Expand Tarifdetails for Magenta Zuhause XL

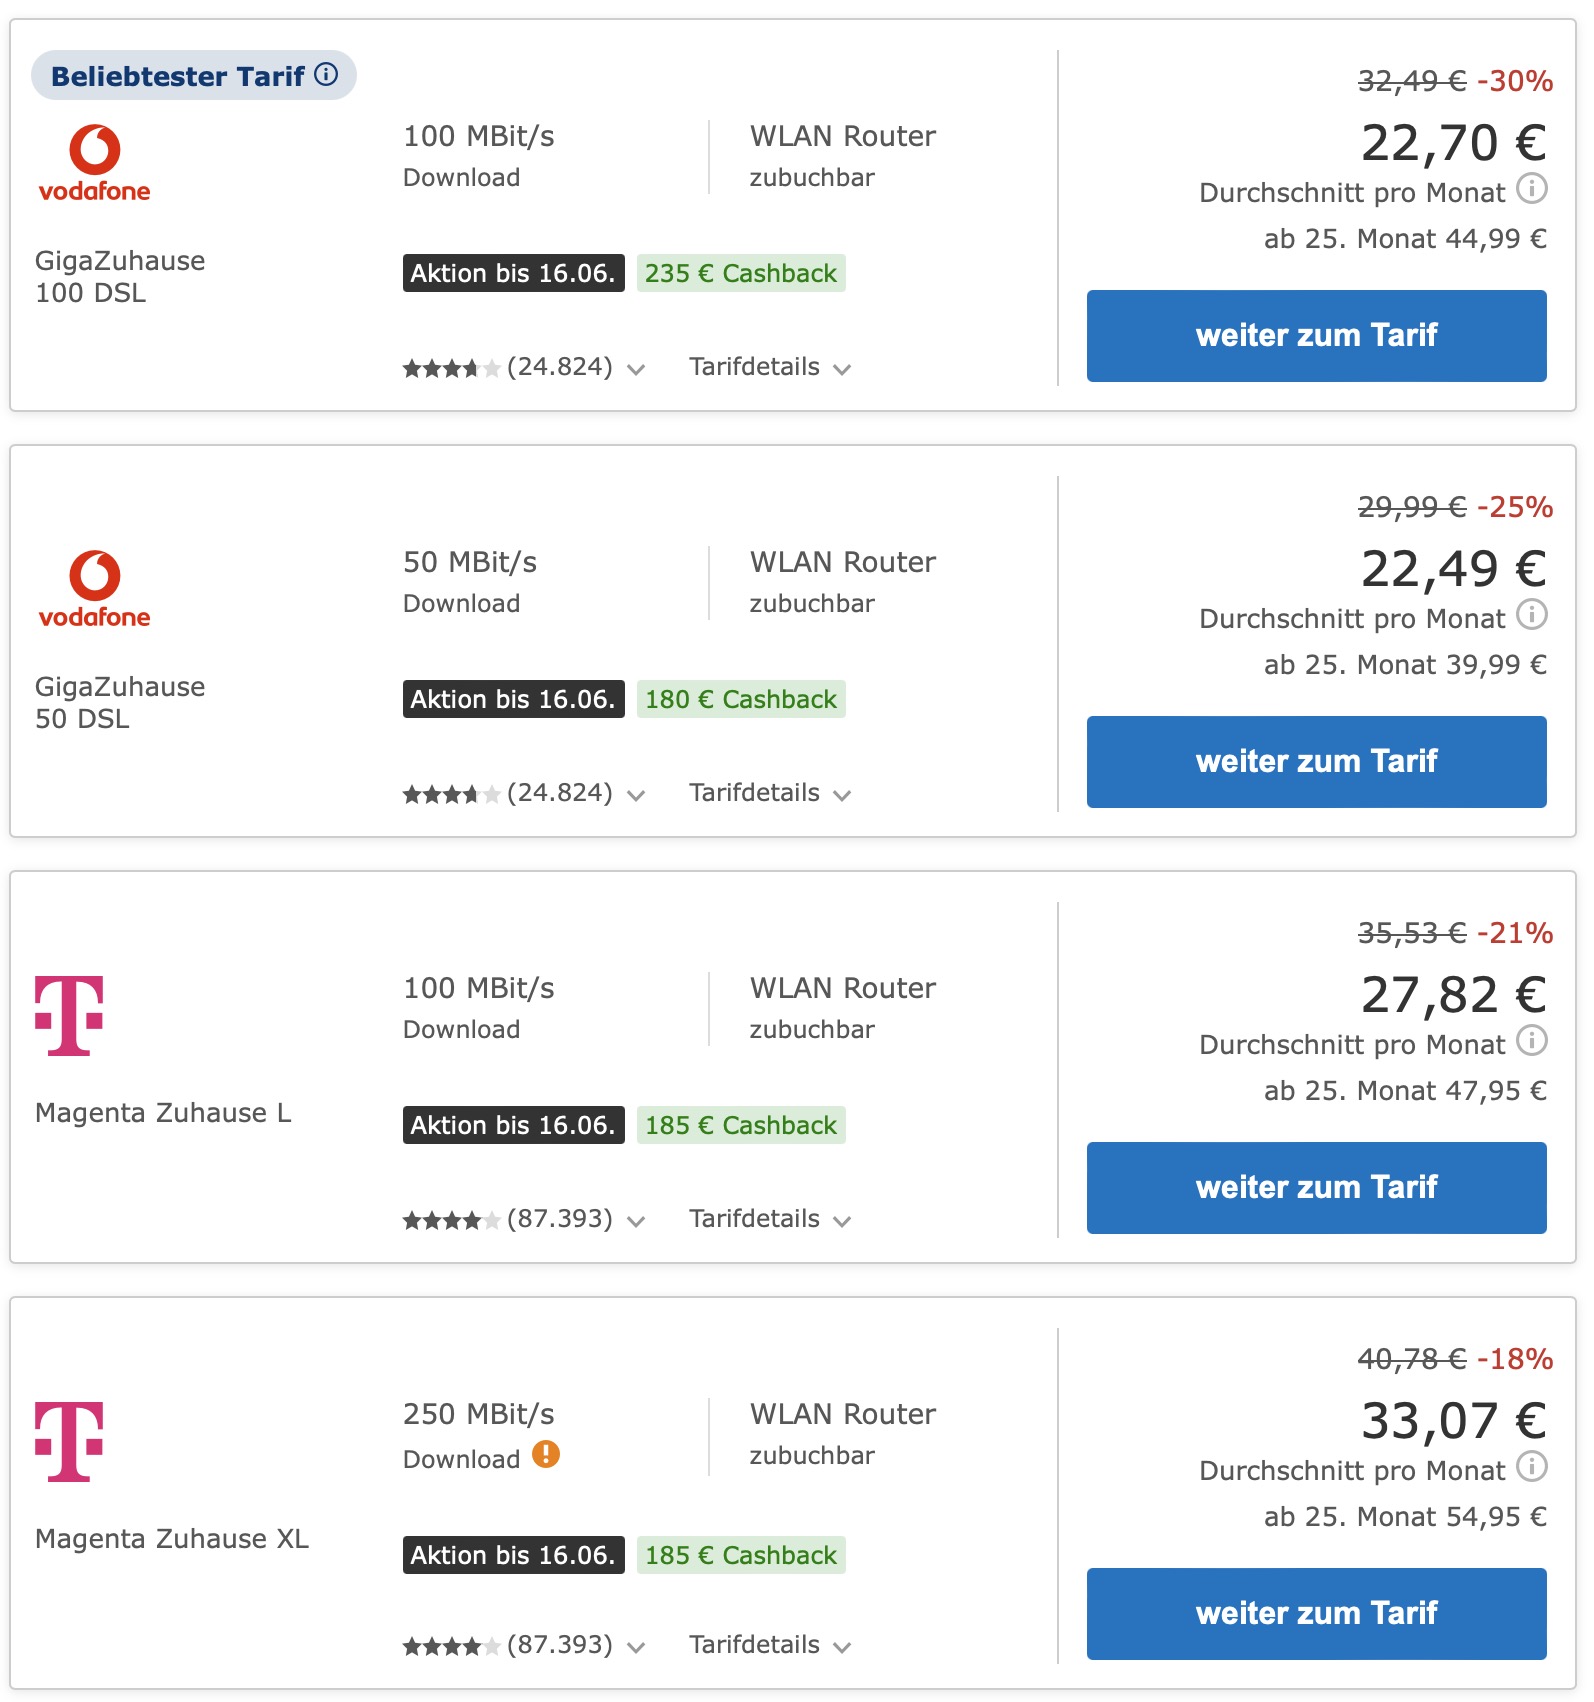pyautogui.click(x=770, y=1645)
